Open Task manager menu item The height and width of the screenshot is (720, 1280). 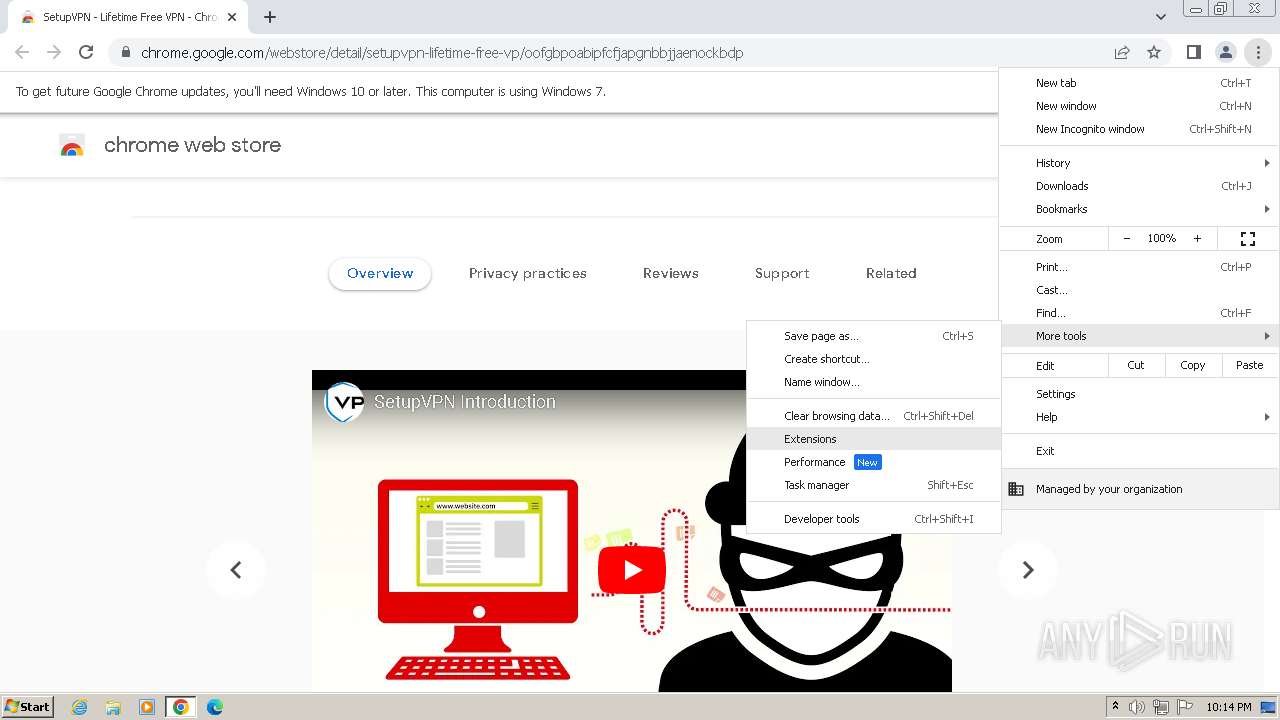[x=873, y=485]
